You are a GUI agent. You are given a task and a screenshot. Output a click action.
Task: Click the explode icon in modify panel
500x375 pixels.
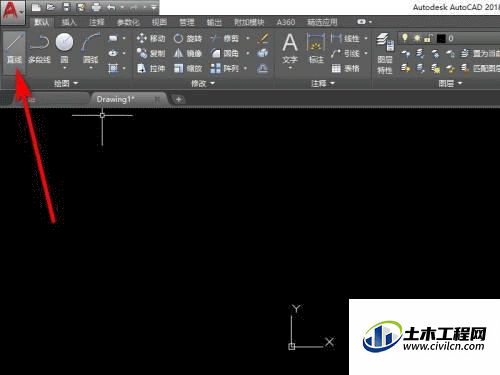(263, 53)
